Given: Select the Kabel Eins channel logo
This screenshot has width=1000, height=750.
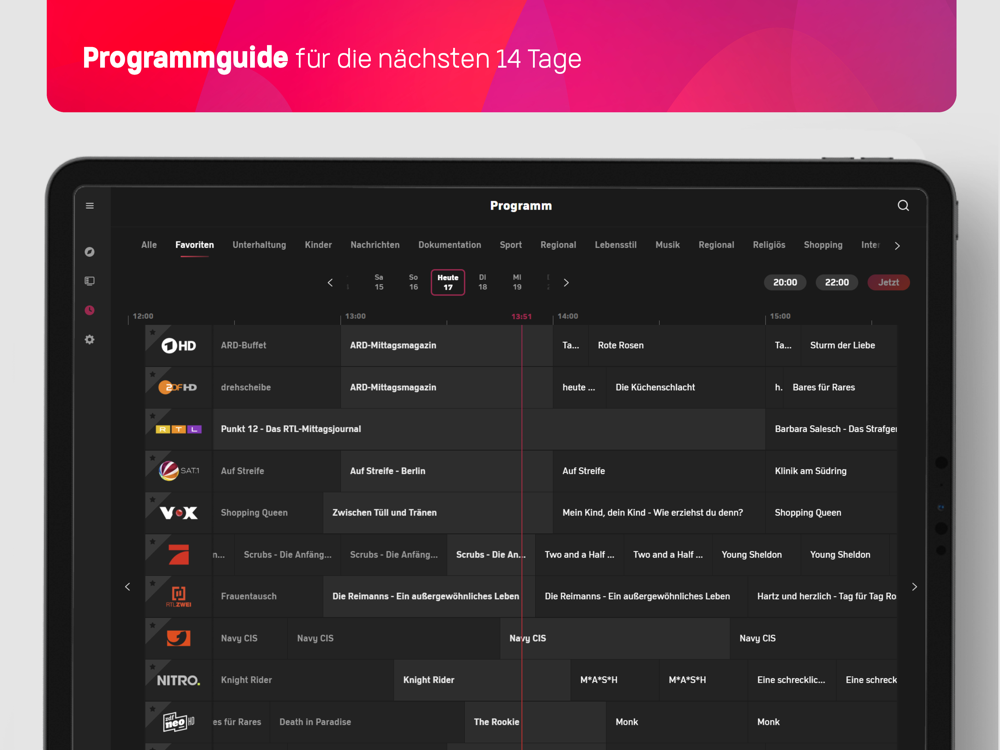Looking at the screenshot, I should tap(179, 638).
